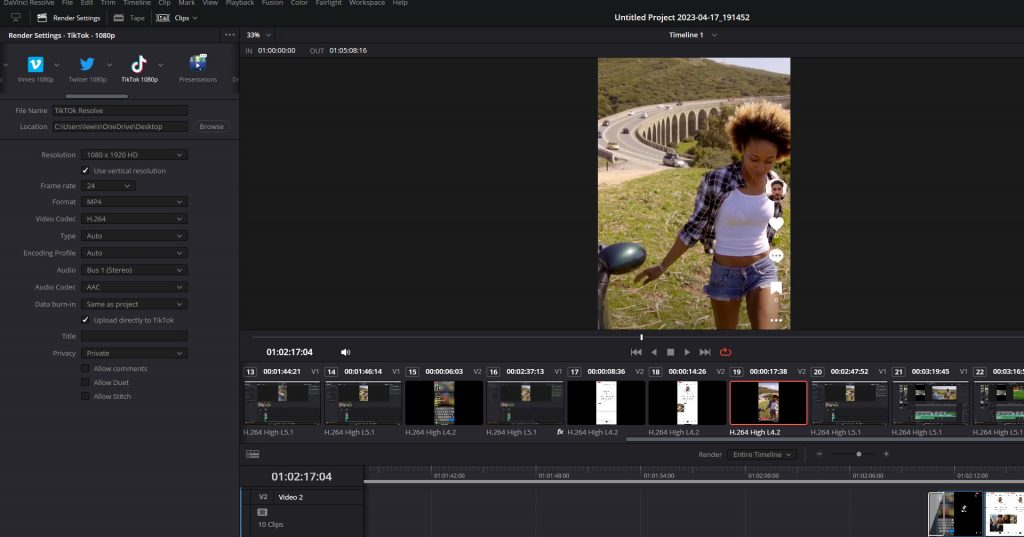The width and height of the screenshot is (1024, 537).
Task: Open the Encoding Profile dropdown
Action: click(134, 253)
